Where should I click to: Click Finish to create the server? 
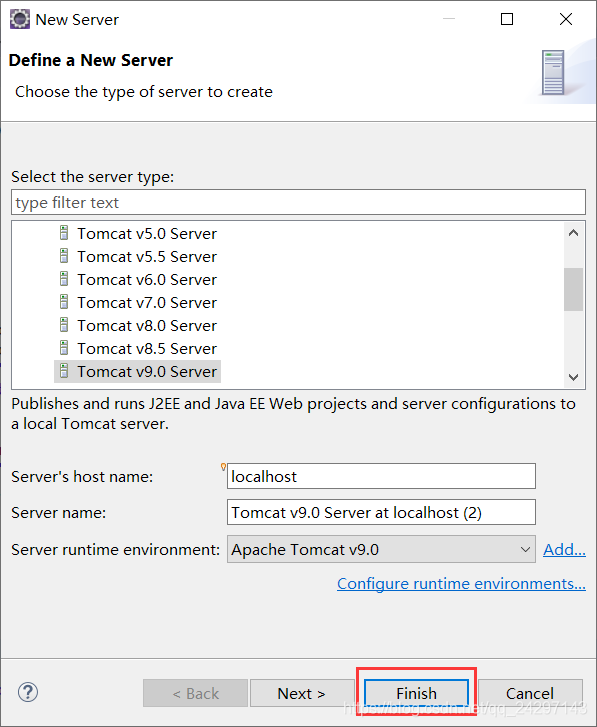click(416, 693)
